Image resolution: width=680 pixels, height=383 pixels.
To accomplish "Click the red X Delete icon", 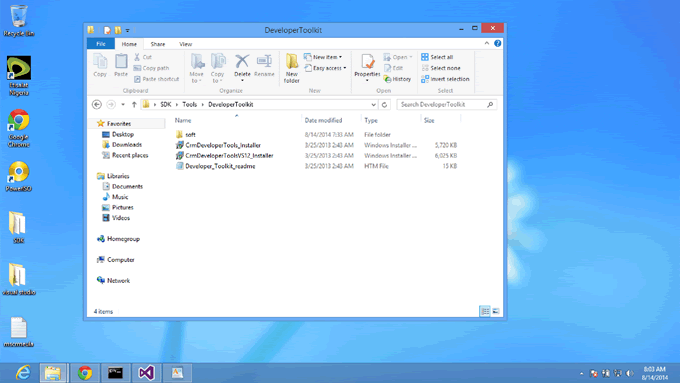I will (242, 61).
